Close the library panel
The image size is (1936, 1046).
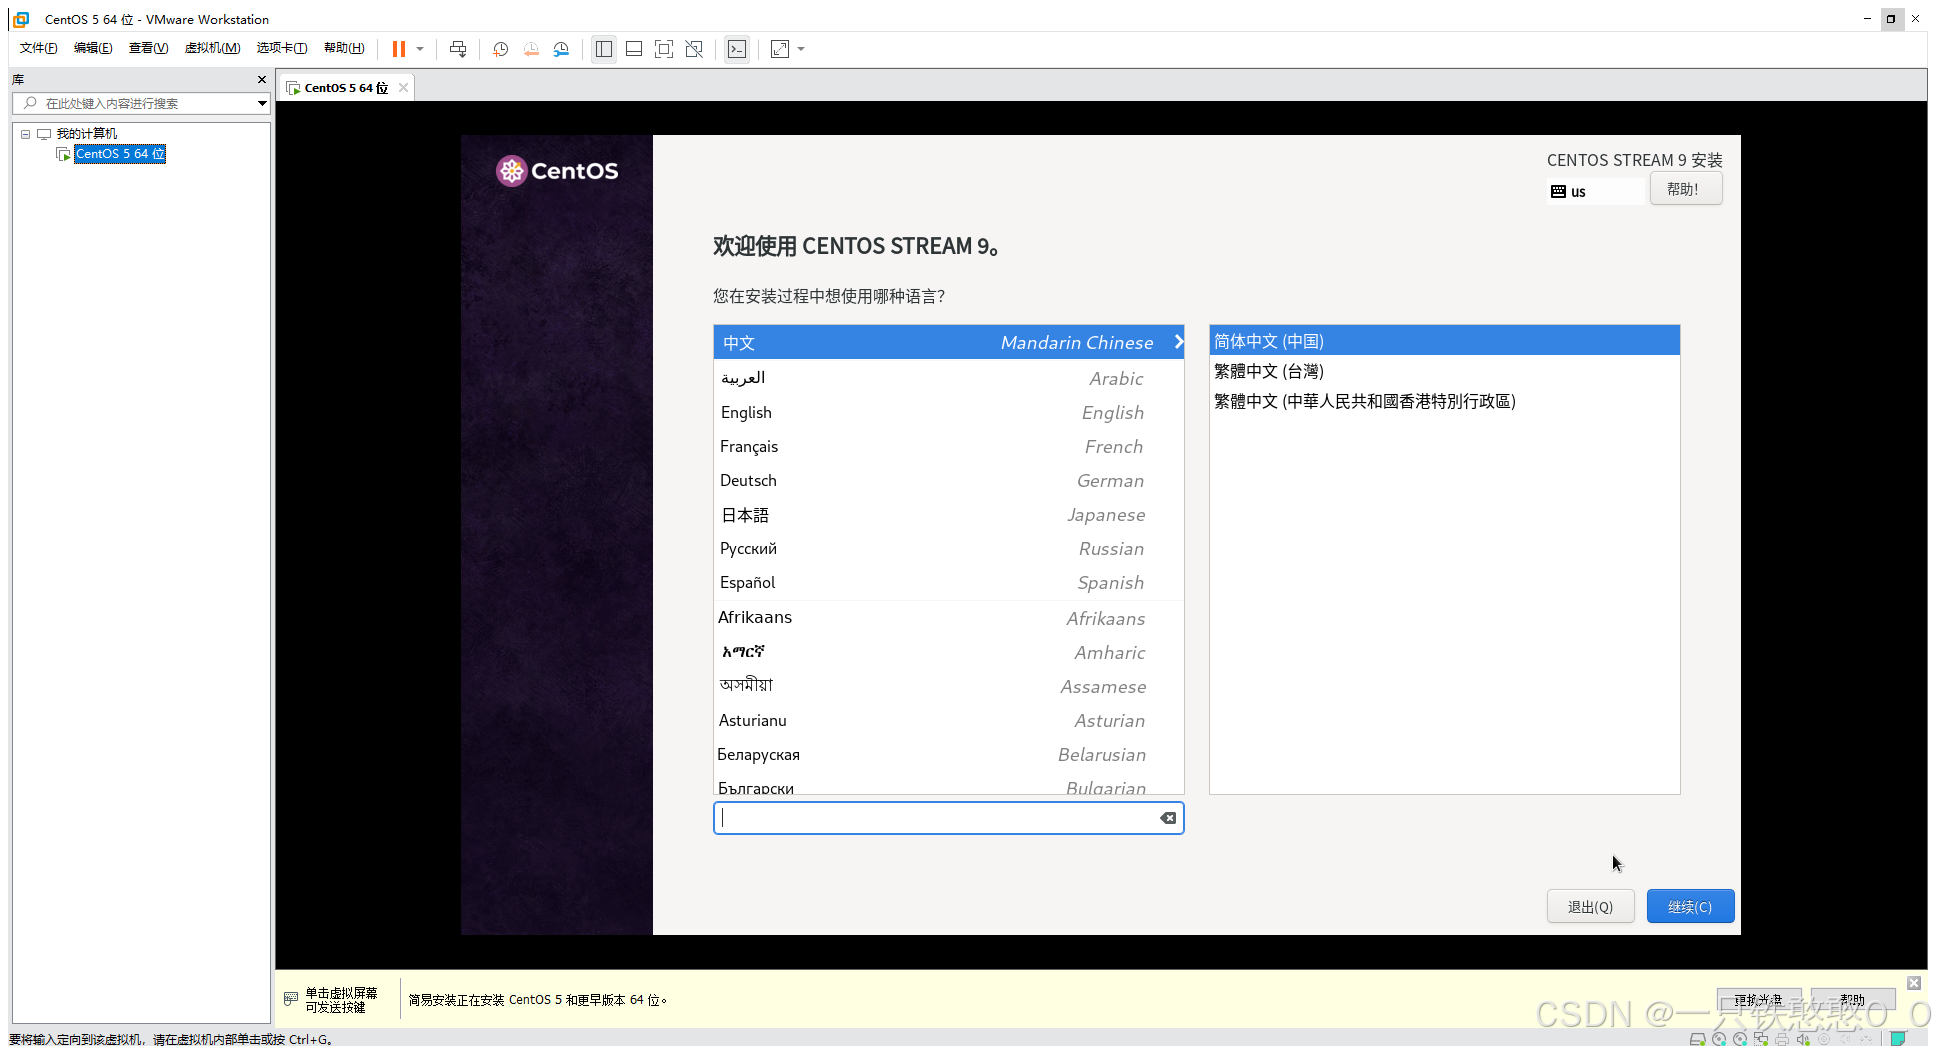coord(262,79)
